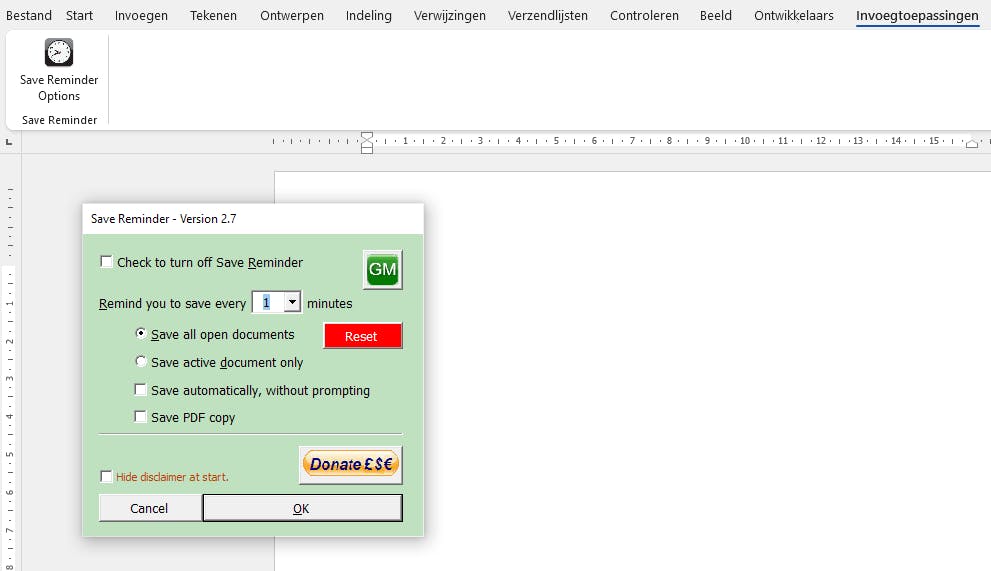Check Hide disclaimer at start
This screenshot has width=991, height=571.
[106, 476]
